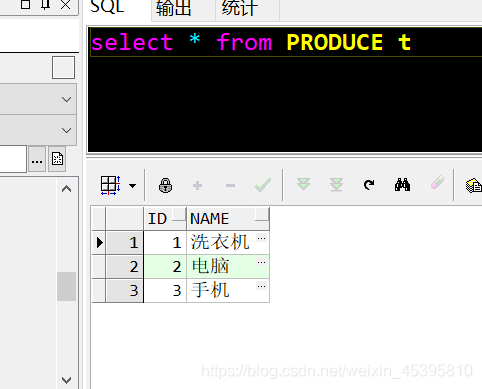Click the left panel scroll down arrow
The width and height of the screenshot is (482, 389).
pyautogui.click(x=66, y=380)
